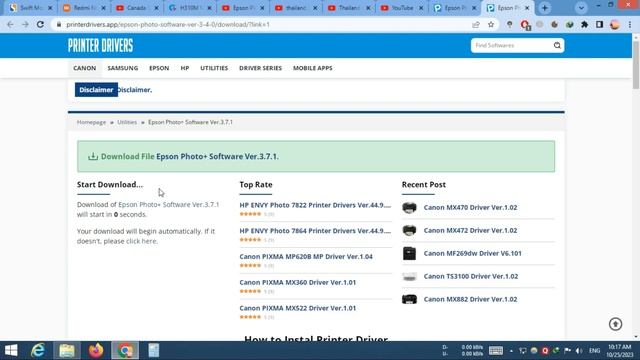
Task: Open the MOBILE APPS menu item
Action: (313, 68)
